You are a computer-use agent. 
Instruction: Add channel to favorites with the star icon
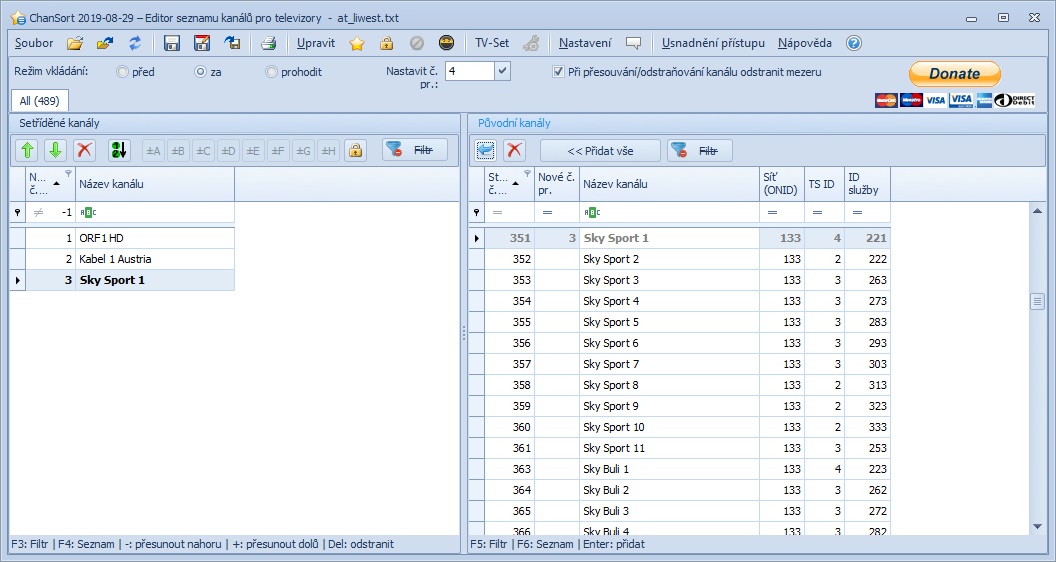357,43
